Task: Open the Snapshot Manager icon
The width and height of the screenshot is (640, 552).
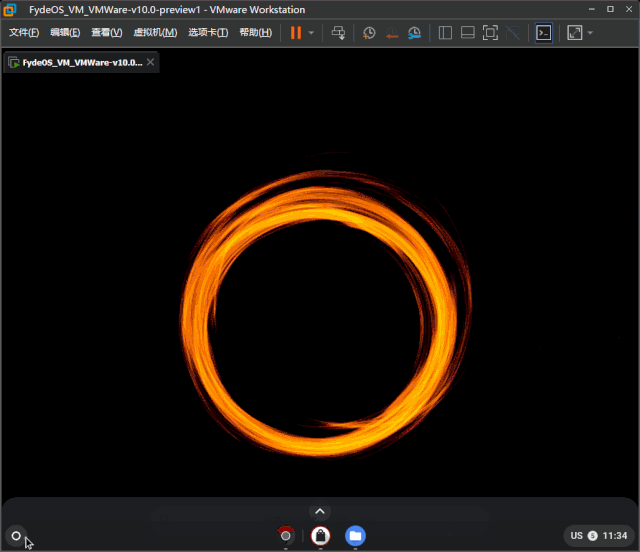Action: coord(414,32)
